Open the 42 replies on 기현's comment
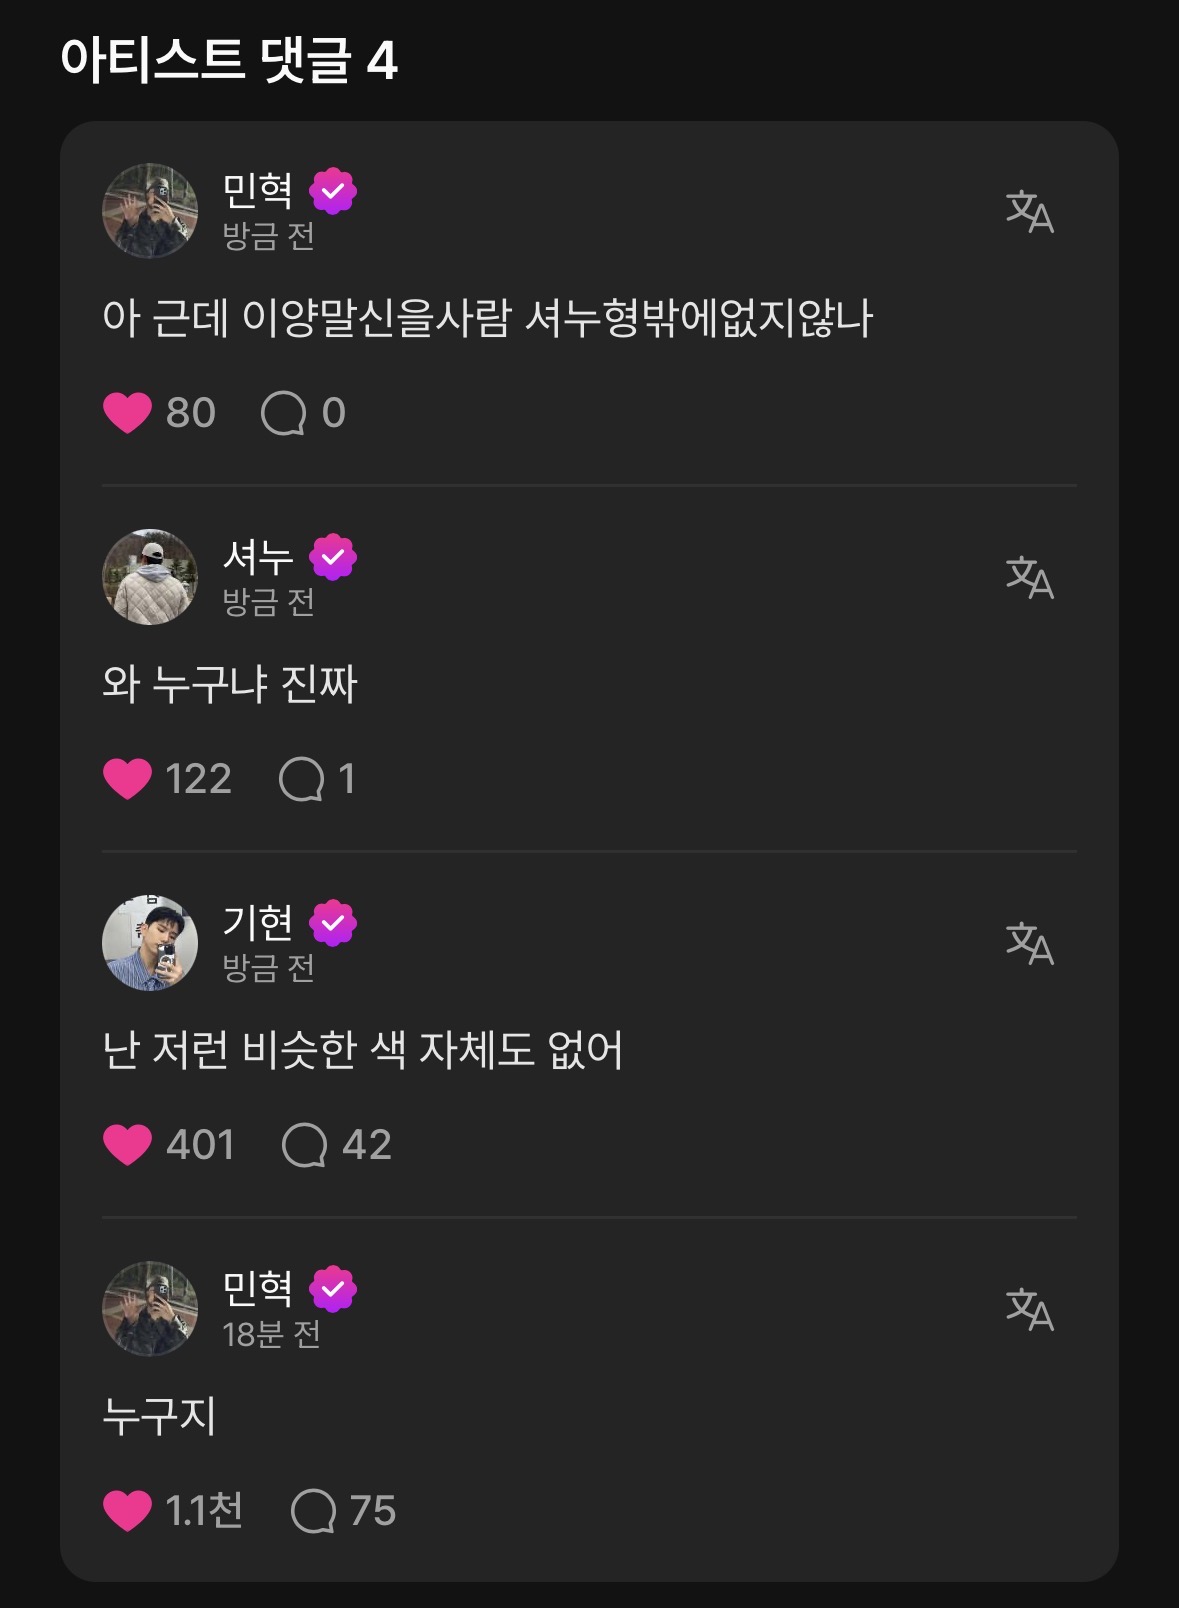Screen dimensions: 1179x1608 click(305, 1145)
